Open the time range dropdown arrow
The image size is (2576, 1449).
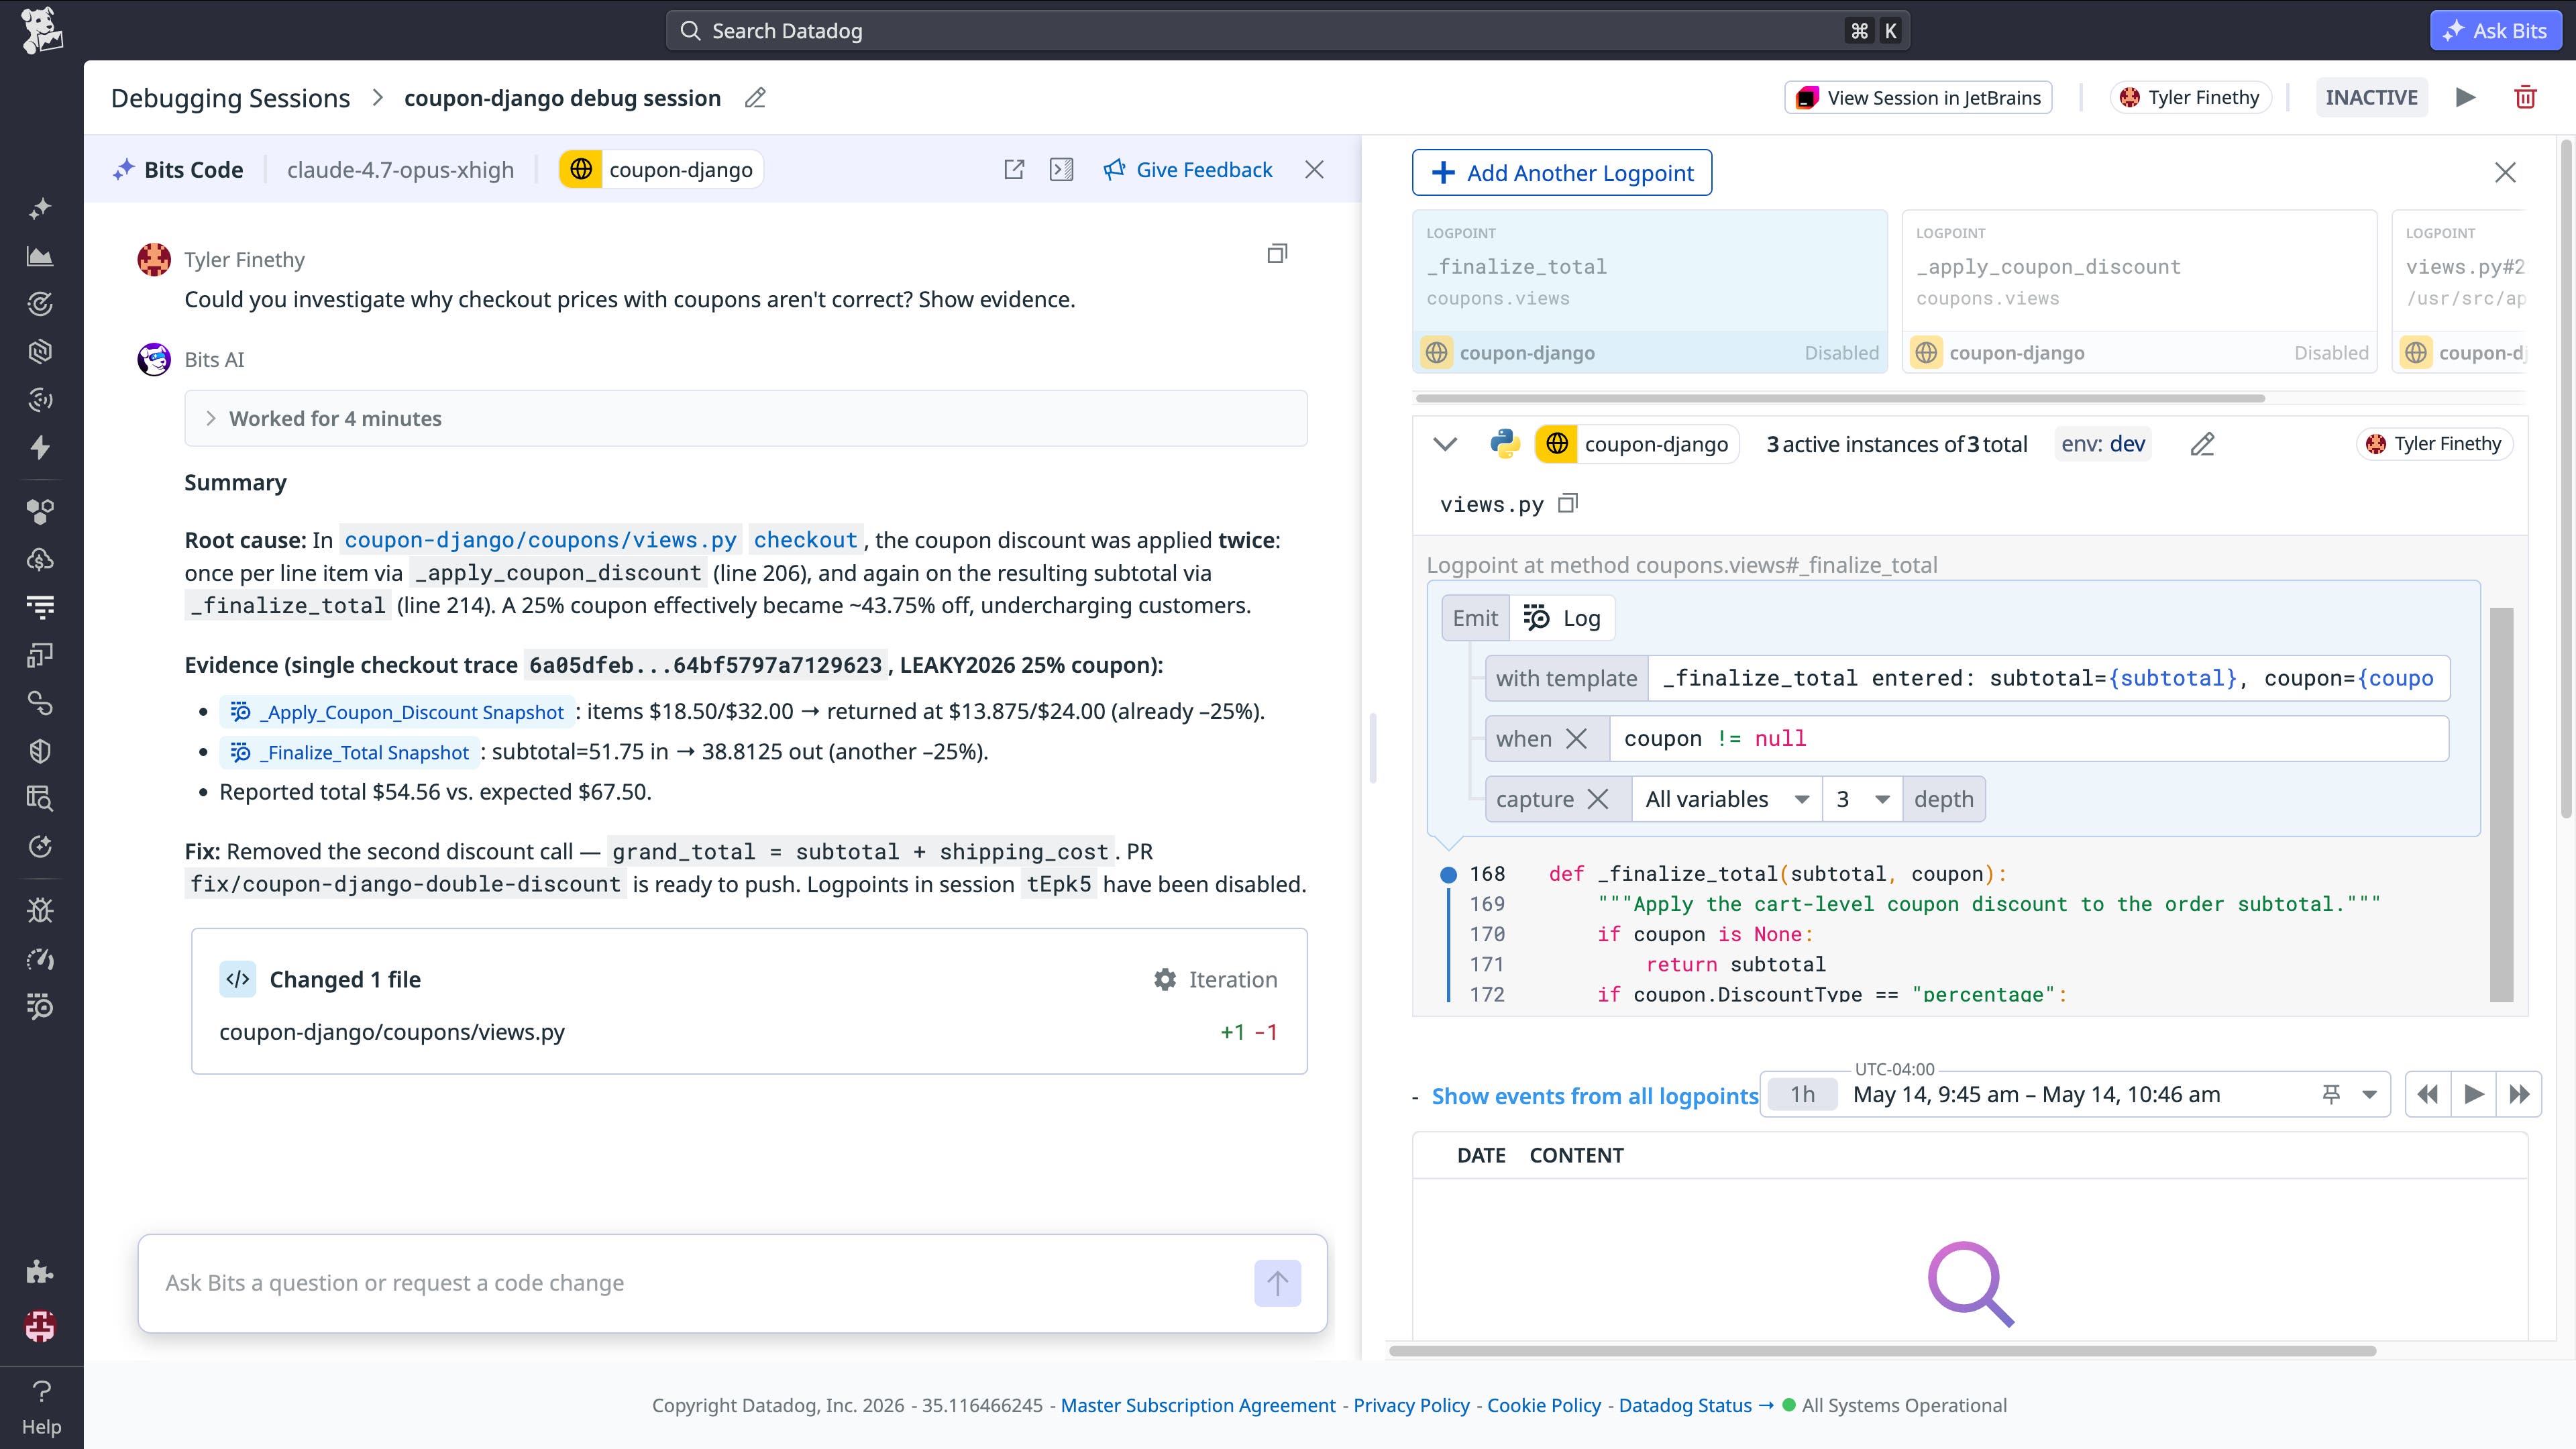tap(2369, 1094)
